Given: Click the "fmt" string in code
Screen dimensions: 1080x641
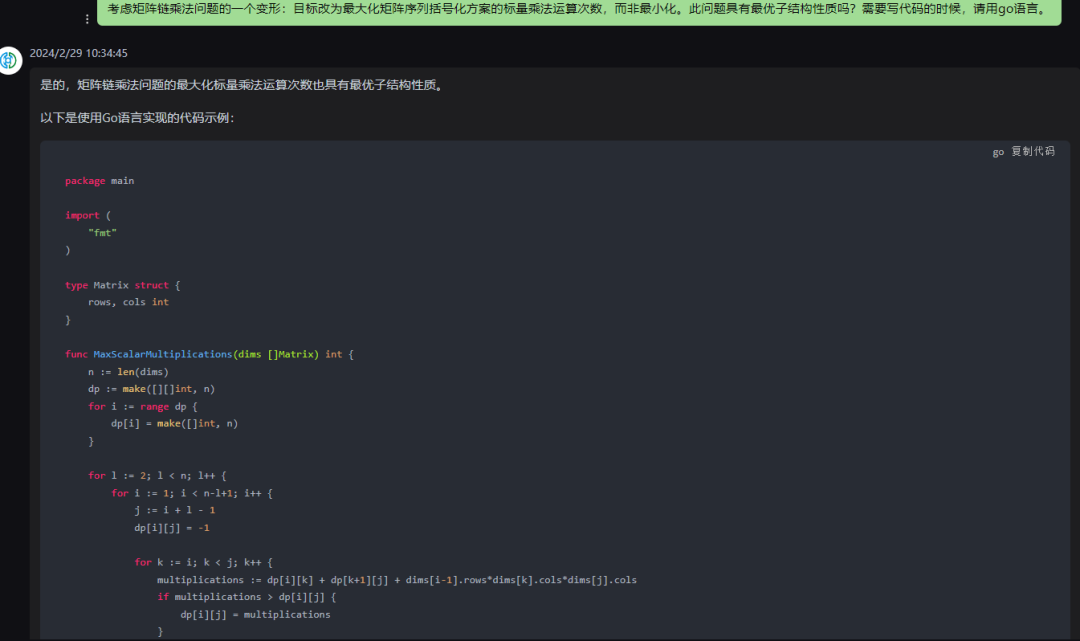Looking at the screenshot, I should point(103,233).
